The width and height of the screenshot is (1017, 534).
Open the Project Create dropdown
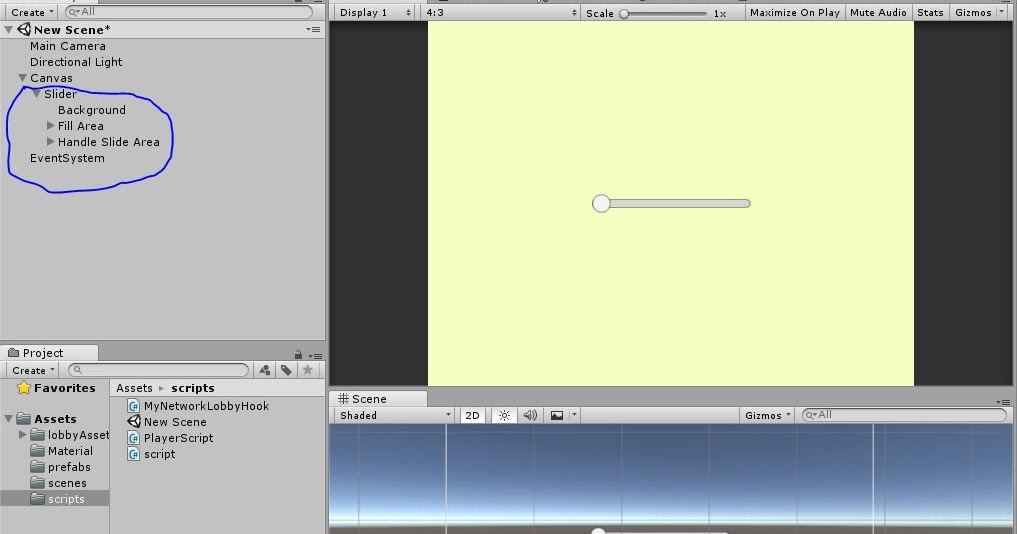pos(31,370)
